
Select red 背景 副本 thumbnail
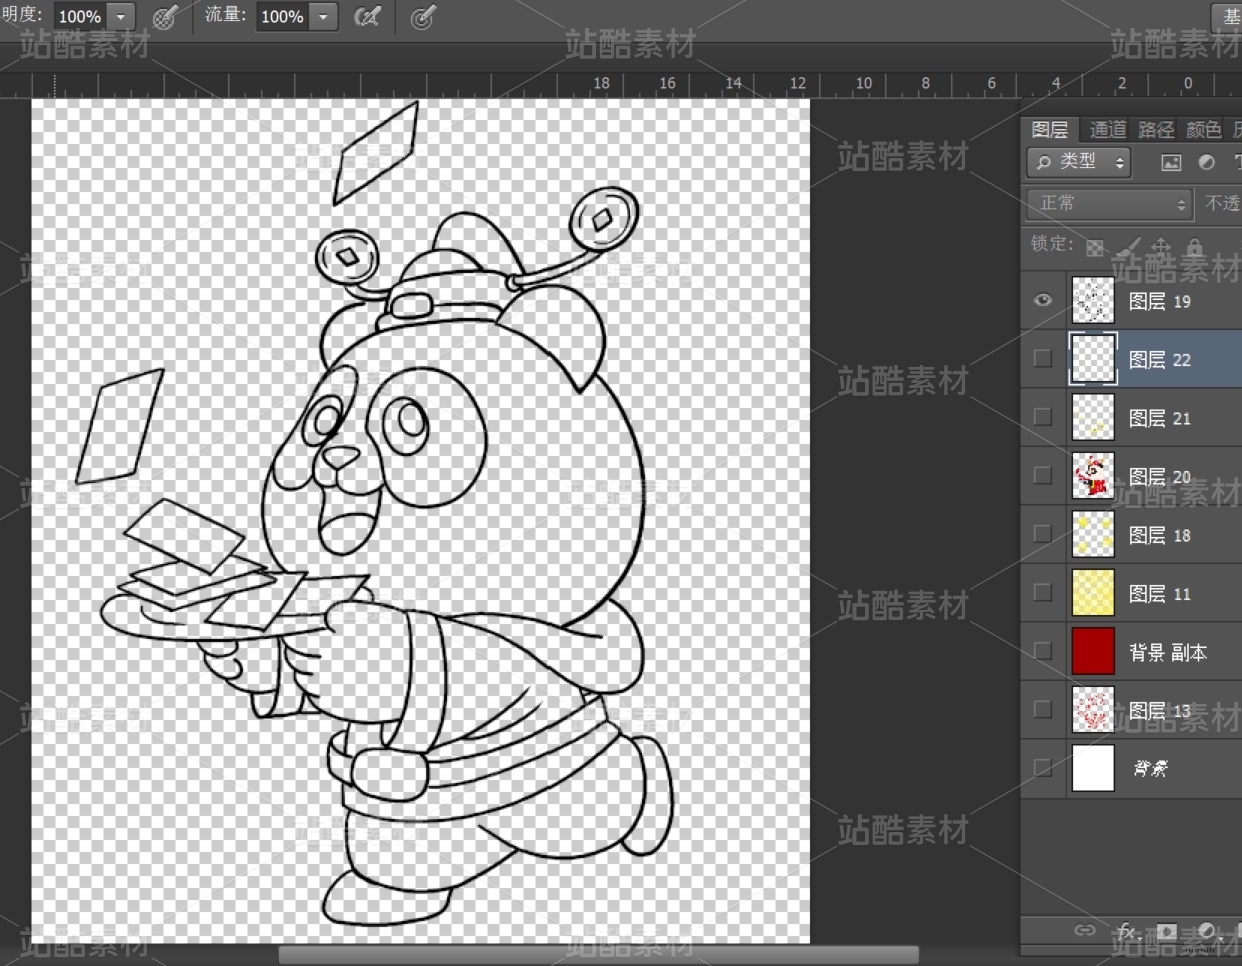pyautogui.click(x=1093, y=651)
